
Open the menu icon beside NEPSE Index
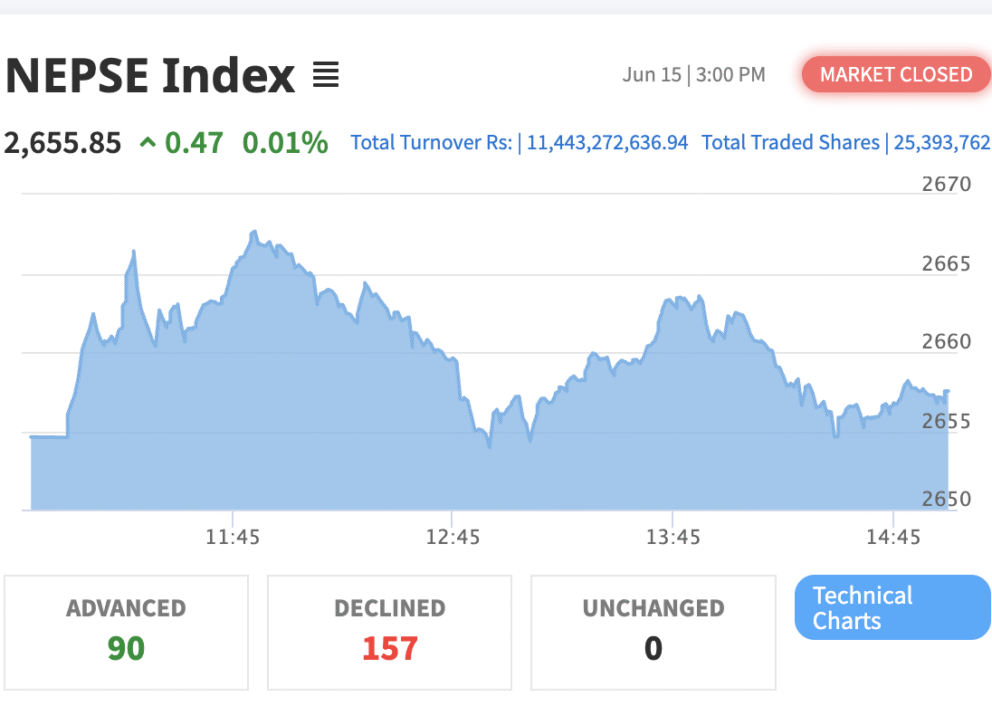pos(326,75)
